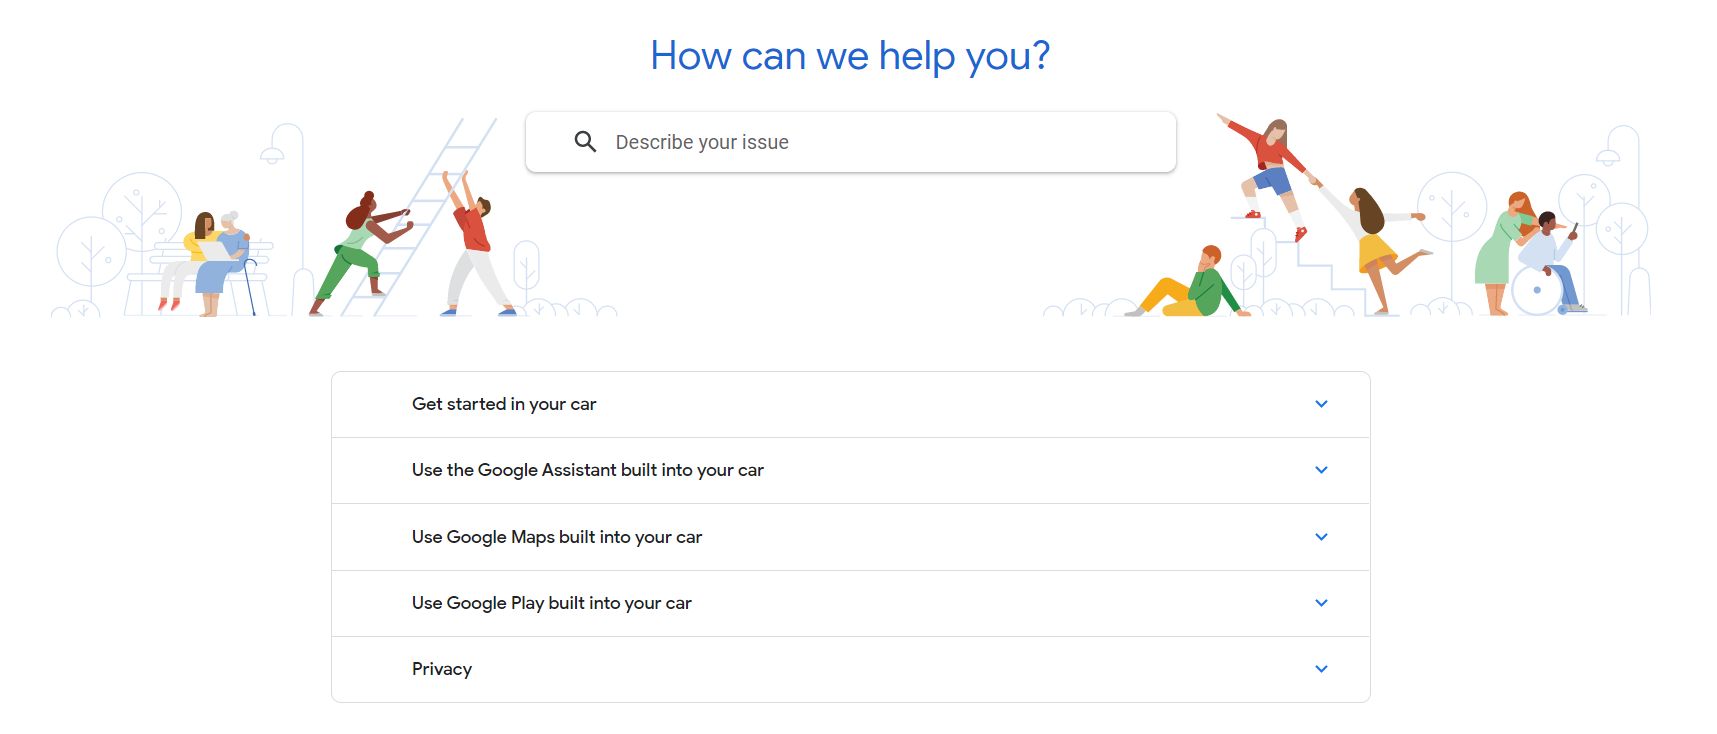Choose 'Use Google Play built into your car'

tap(551, 603)
